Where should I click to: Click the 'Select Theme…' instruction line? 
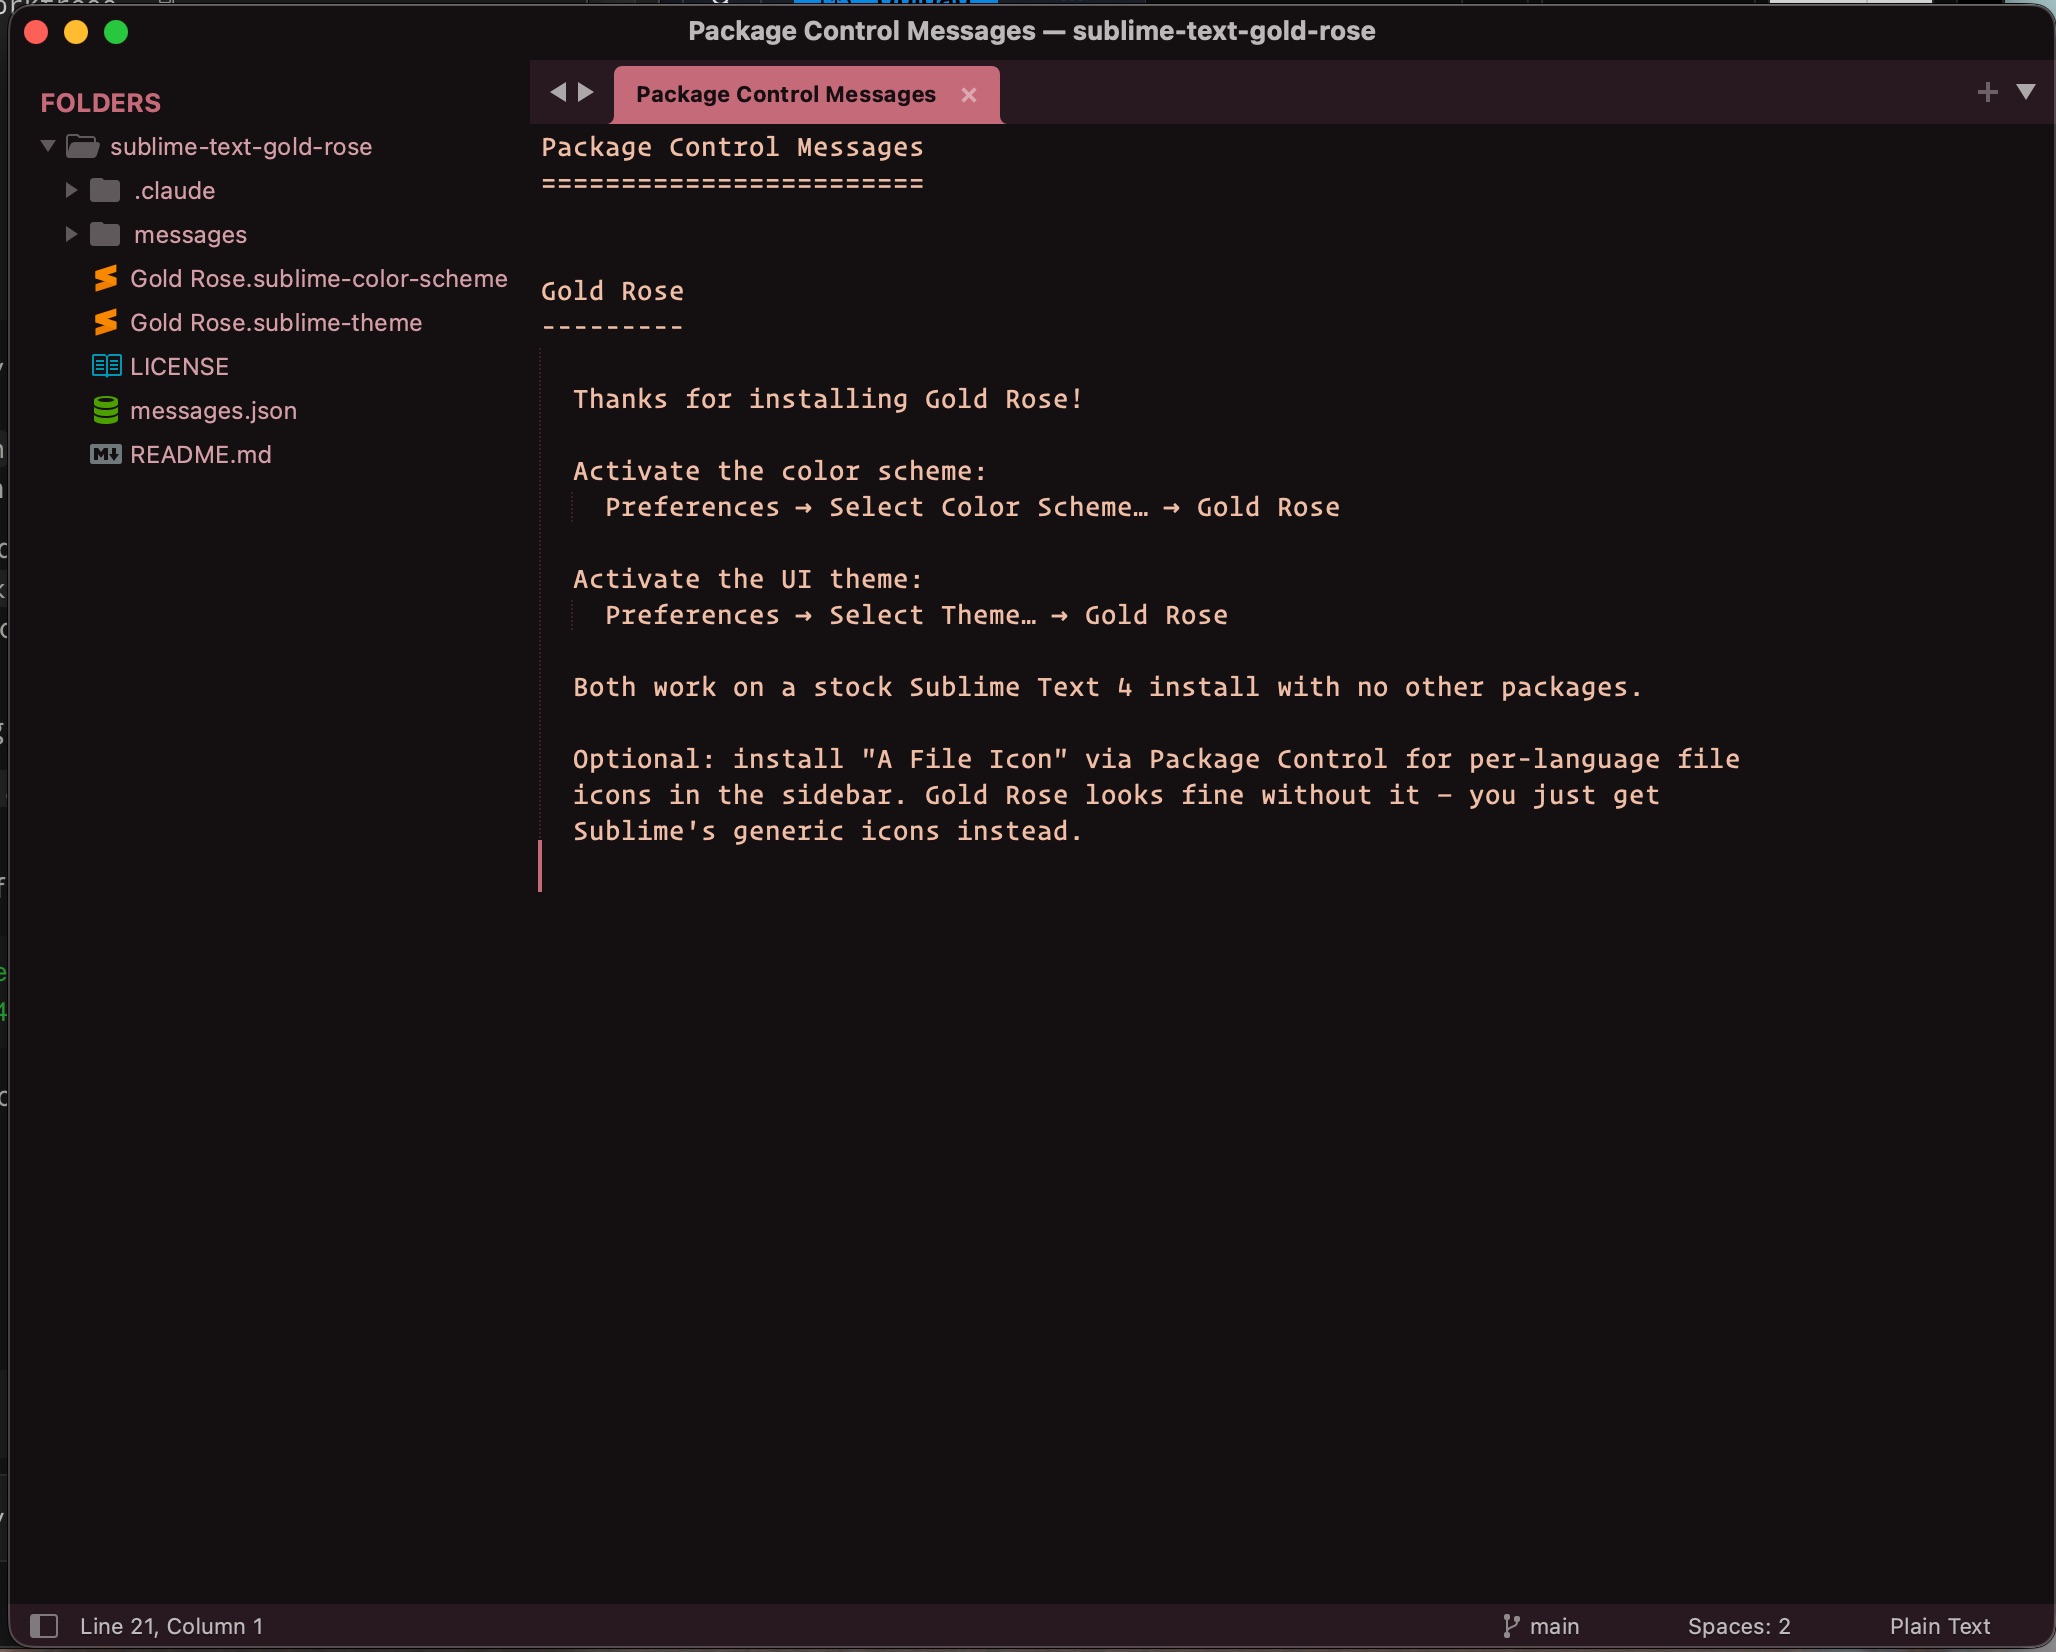point(916,615)
